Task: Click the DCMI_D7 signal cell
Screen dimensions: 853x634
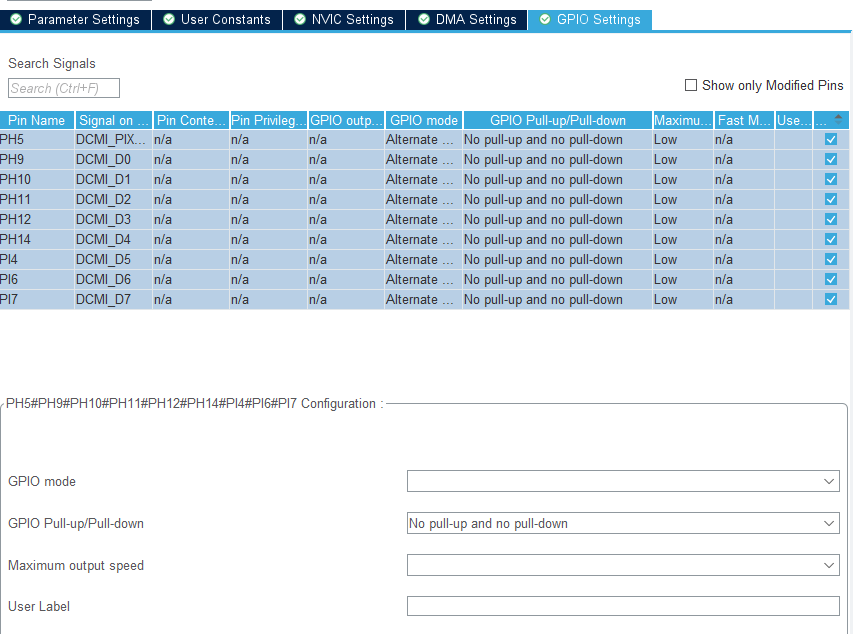Action: tap(113, 299)
